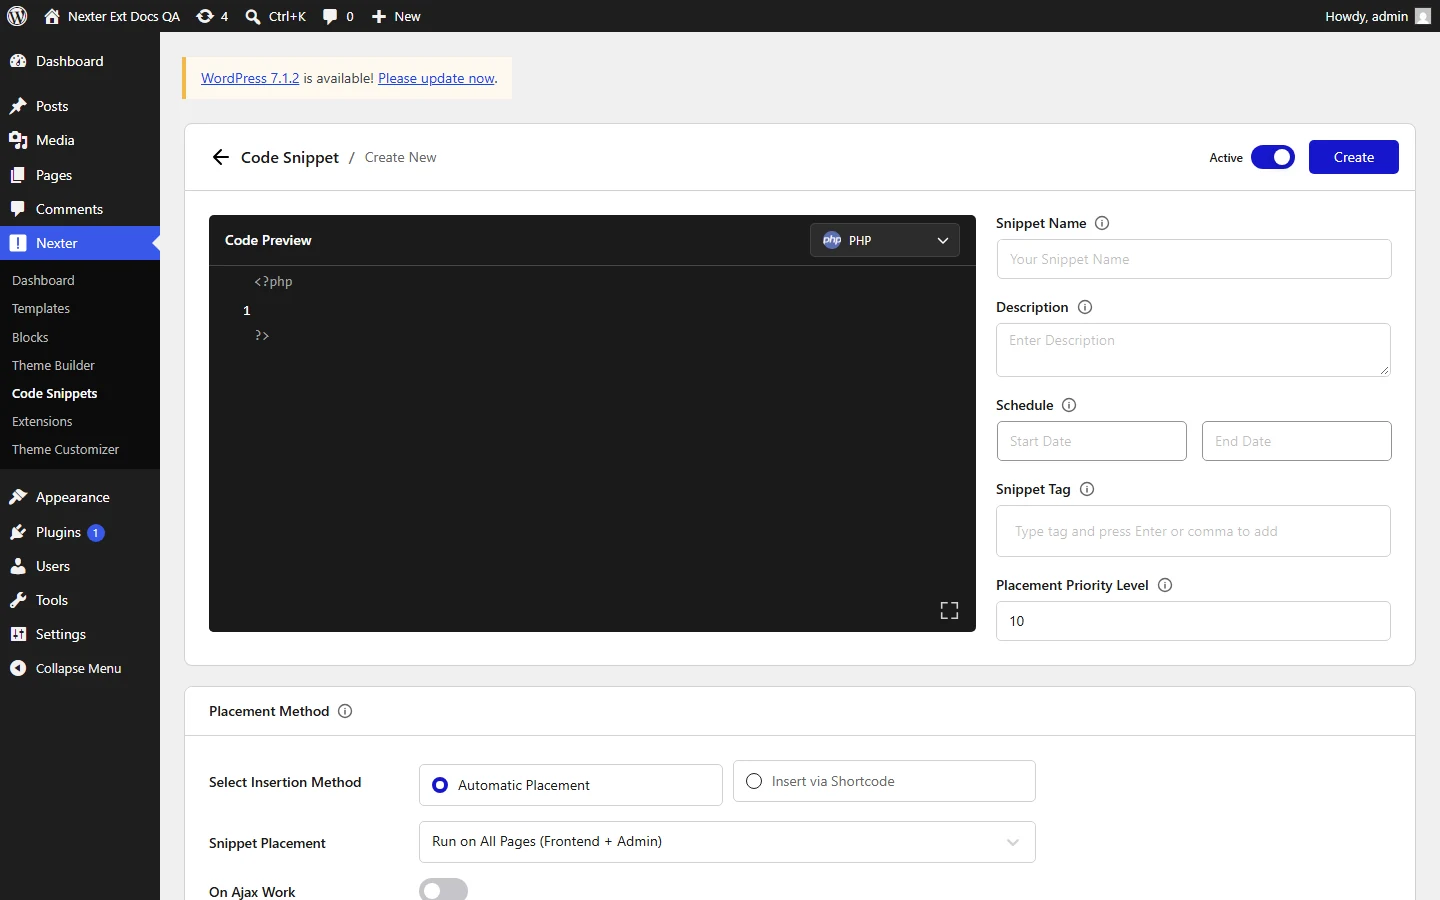Open the WordPress 7.1.2 link

[250, 78]
